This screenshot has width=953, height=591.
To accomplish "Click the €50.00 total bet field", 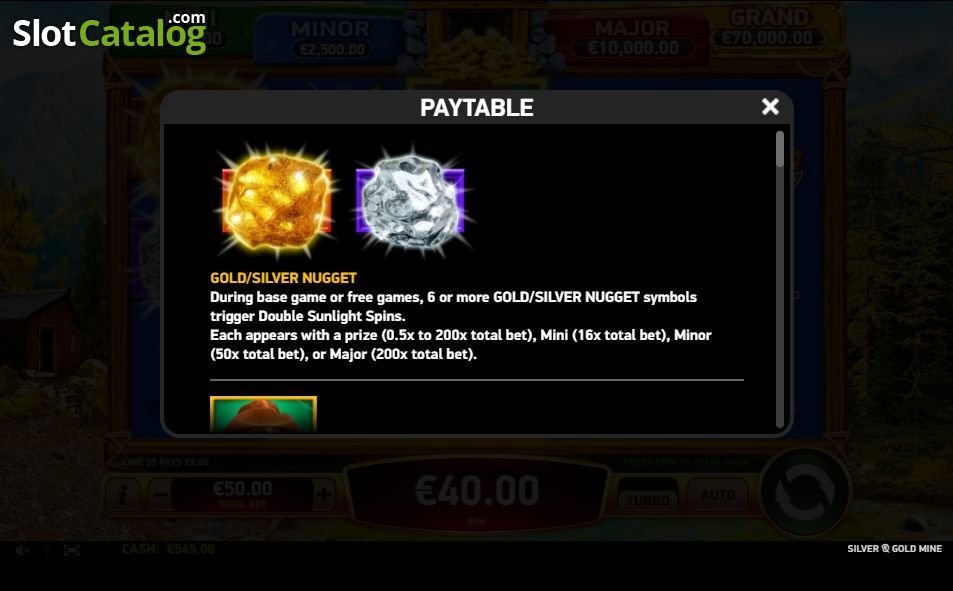I will click(x=243, y=494).
